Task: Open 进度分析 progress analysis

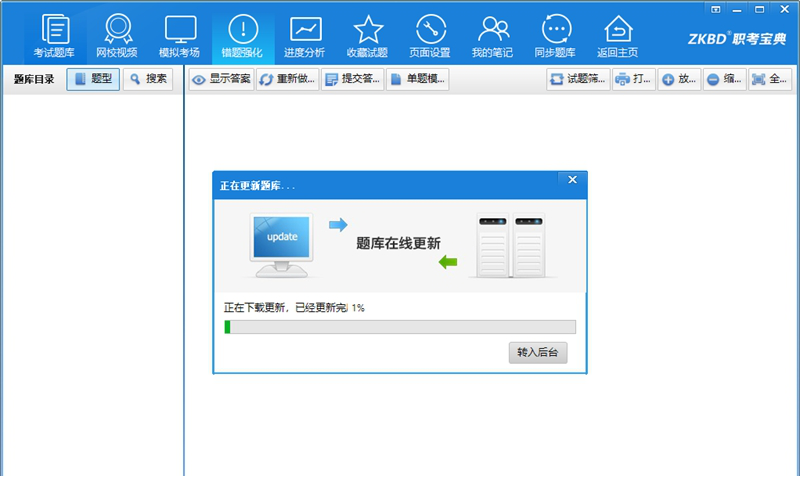Action: [x=305, y=36]
